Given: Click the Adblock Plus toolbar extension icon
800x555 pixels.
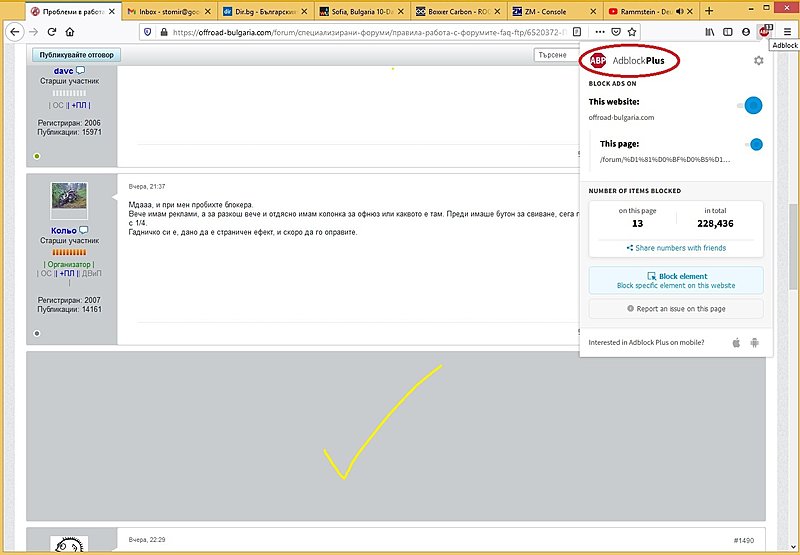Looking at the screenshot, I should [x=765, y=32].
